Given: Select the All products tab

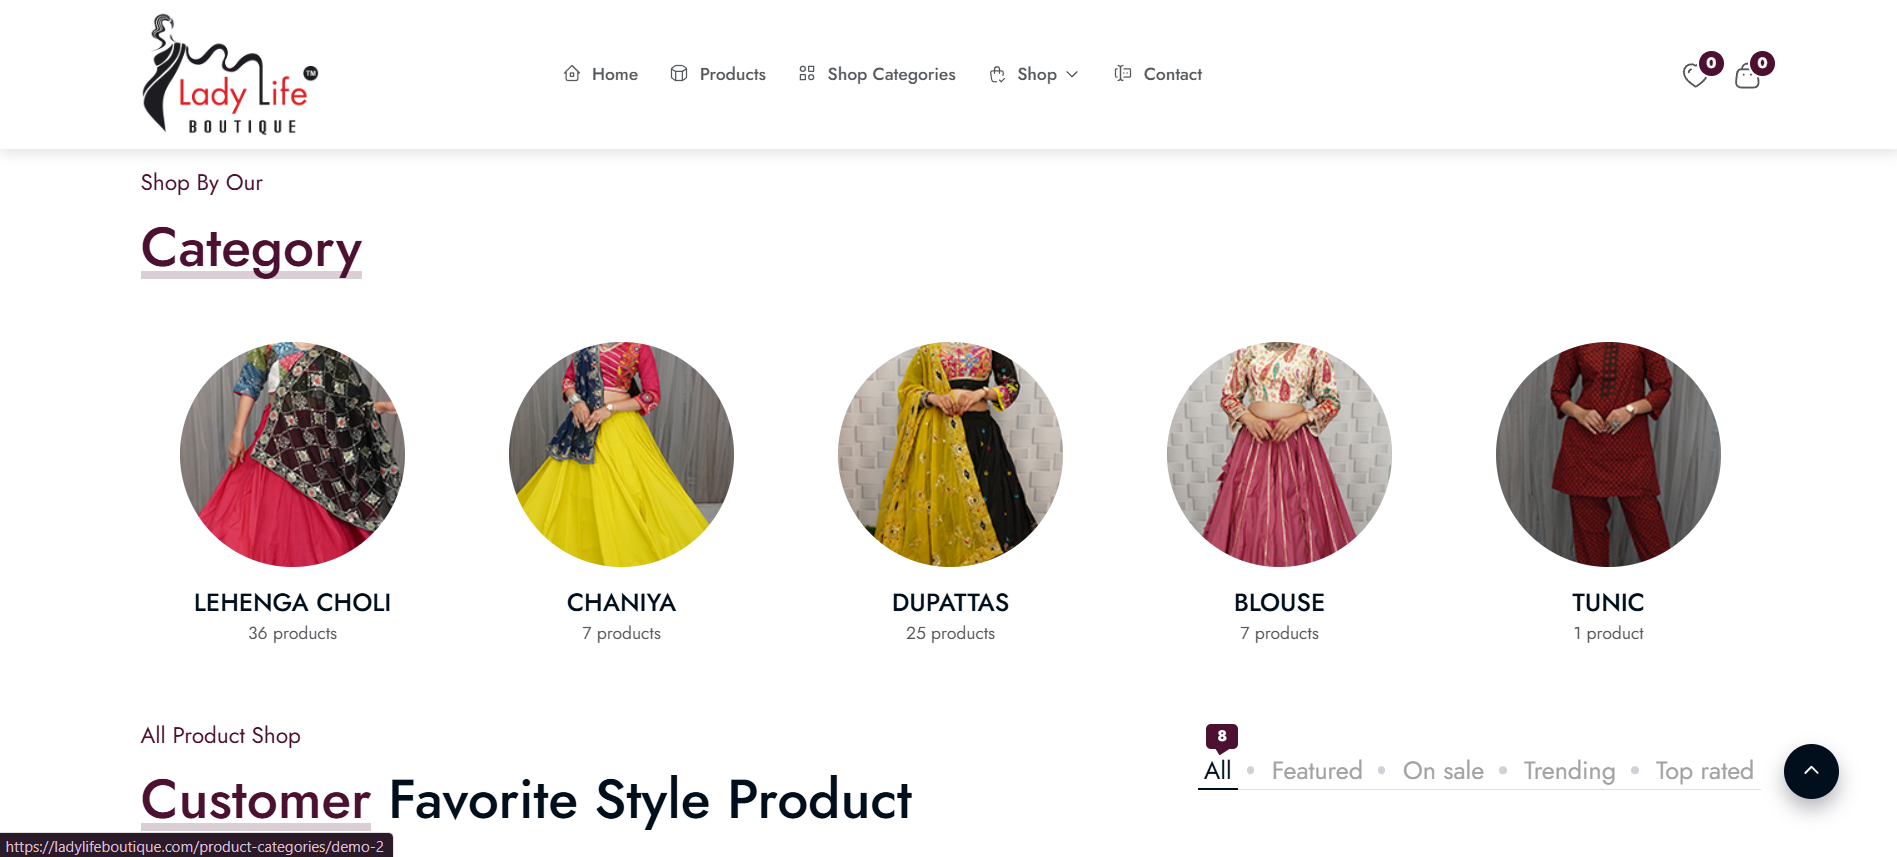Looking at the screenshot, I should pos(1217,771).
